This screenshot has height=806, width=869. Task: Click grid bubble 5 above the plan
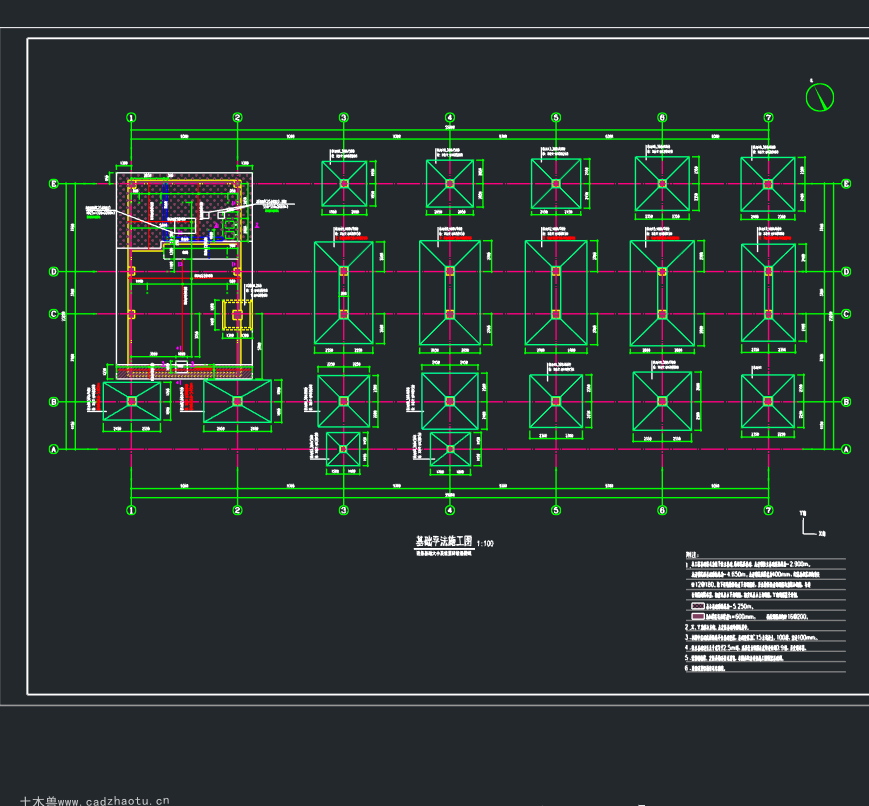[x=556, y=118]
